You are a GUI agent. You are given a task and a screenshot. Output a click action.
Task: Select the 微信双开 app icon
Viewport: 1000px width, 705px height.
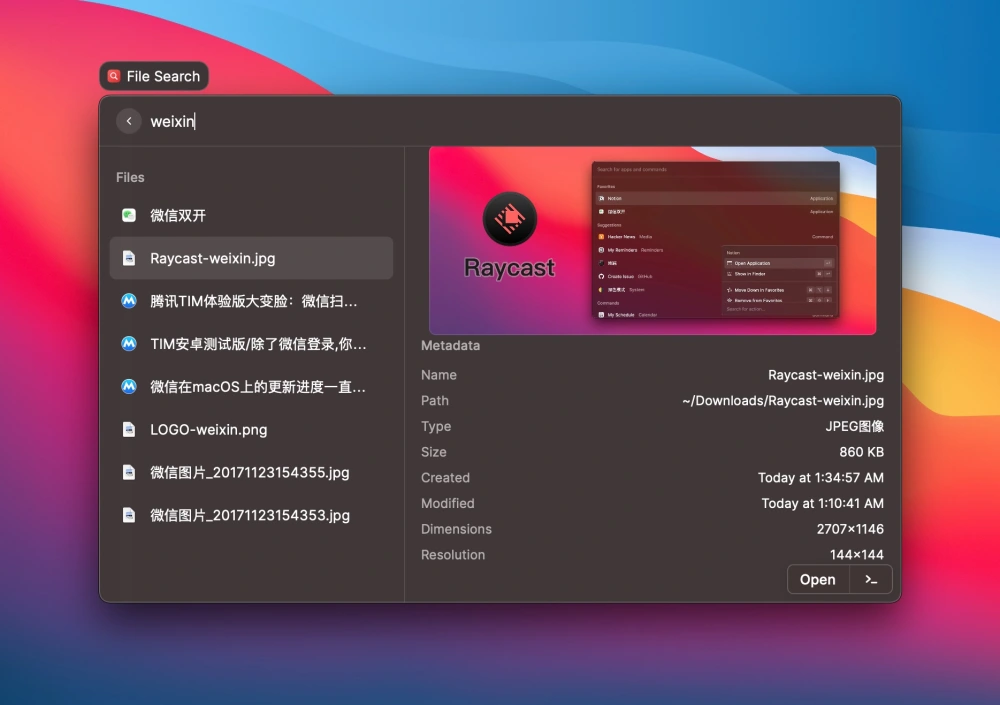click(129, 215)
